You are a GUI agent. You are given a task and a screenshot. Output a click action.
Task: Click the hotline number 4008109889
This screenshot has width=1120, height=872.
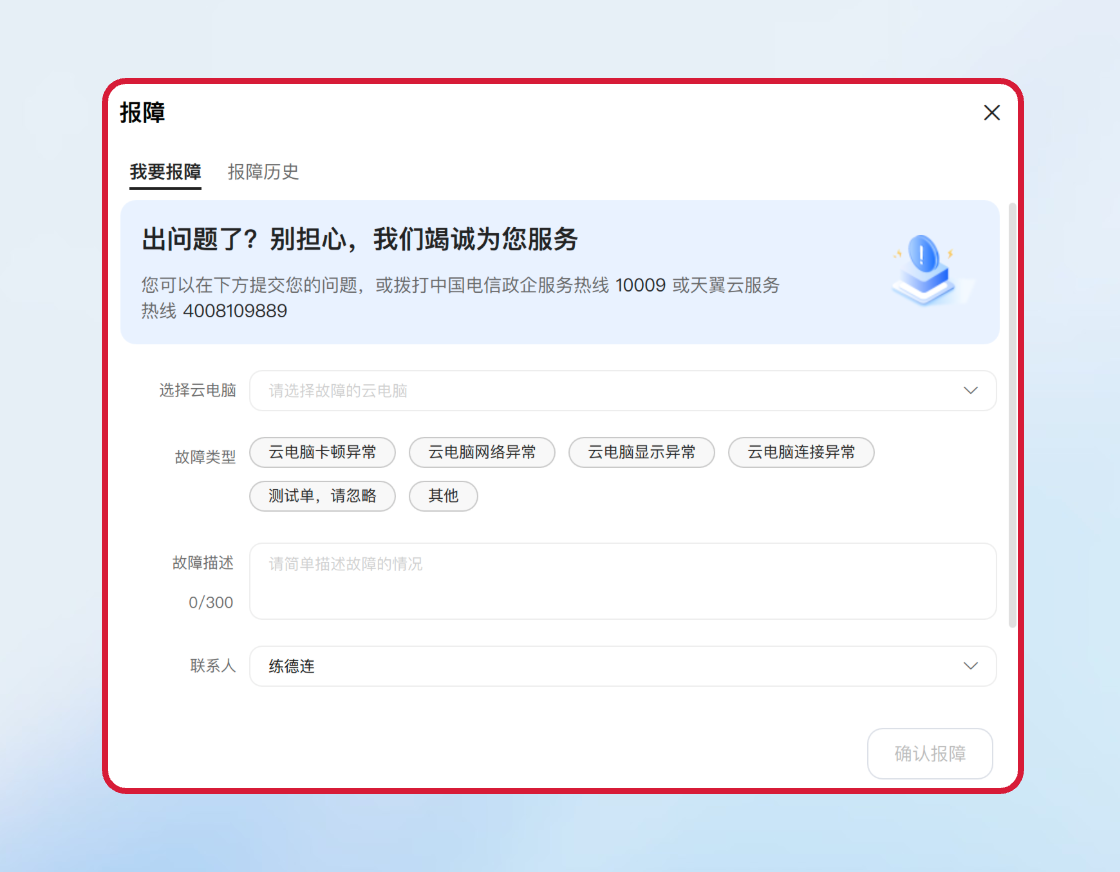point(235,311)
